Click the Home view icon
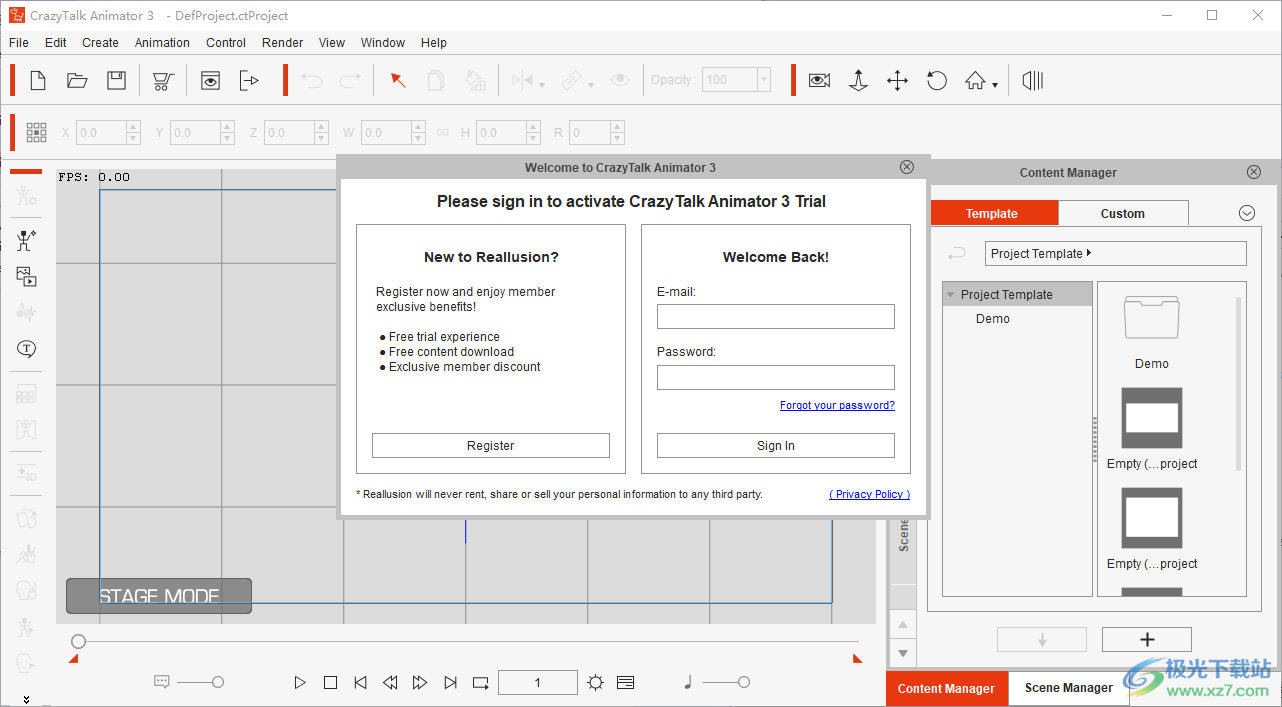 [x=975, y=81]
